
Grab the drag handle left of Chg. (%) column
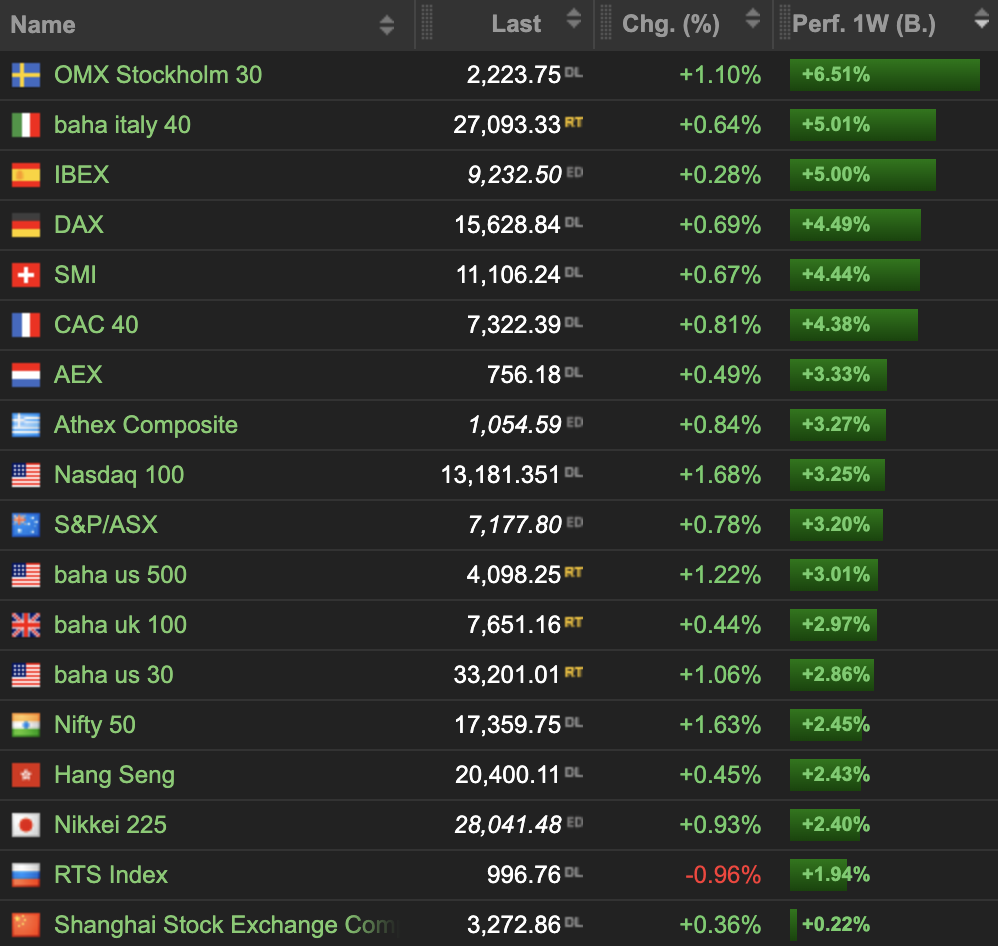coord(606,23)
